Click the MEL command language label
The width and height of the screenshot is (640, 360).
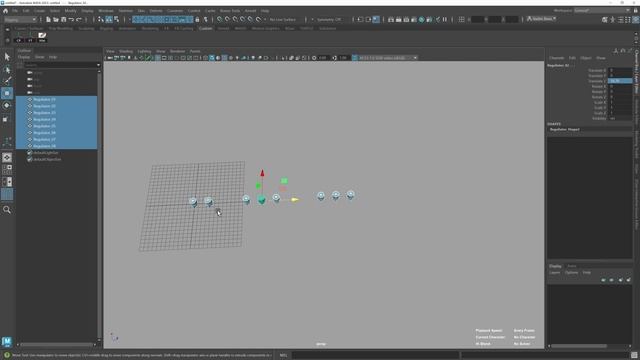pyautogui.click(x=283, y=355)
